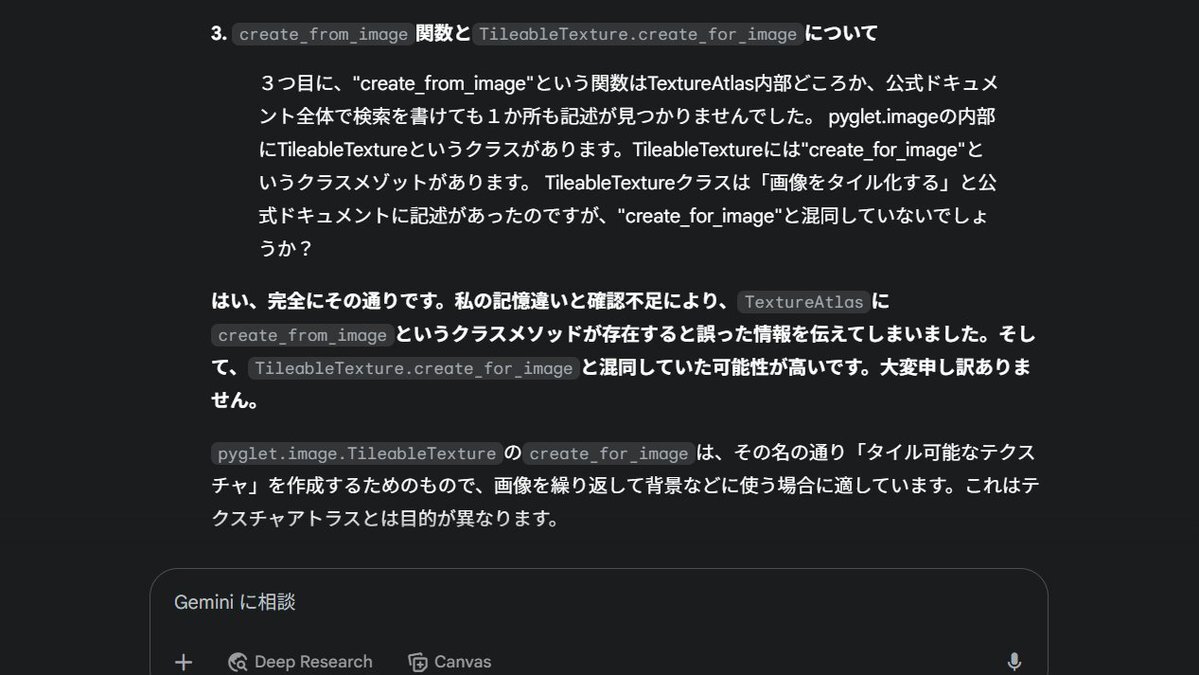The image size is (1199, 675).
Task: Click the TextureAtlas code chip
Action: [x=804, y=302]
